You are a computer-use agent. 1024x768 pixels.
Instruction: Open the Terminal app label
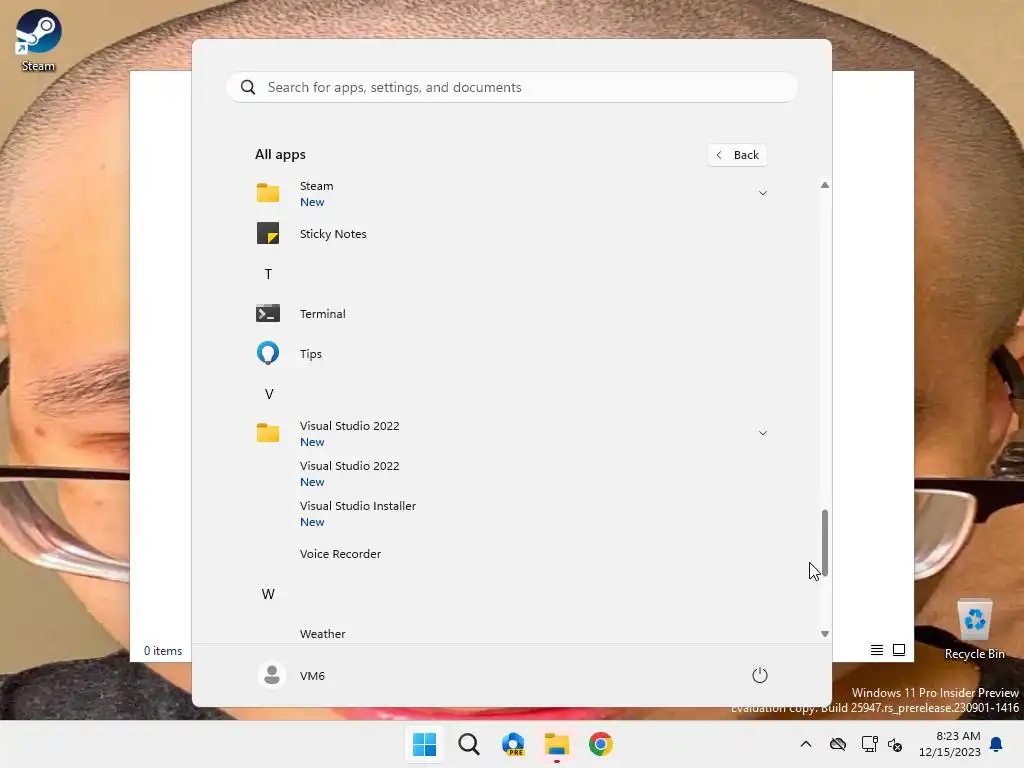[323, 313]
